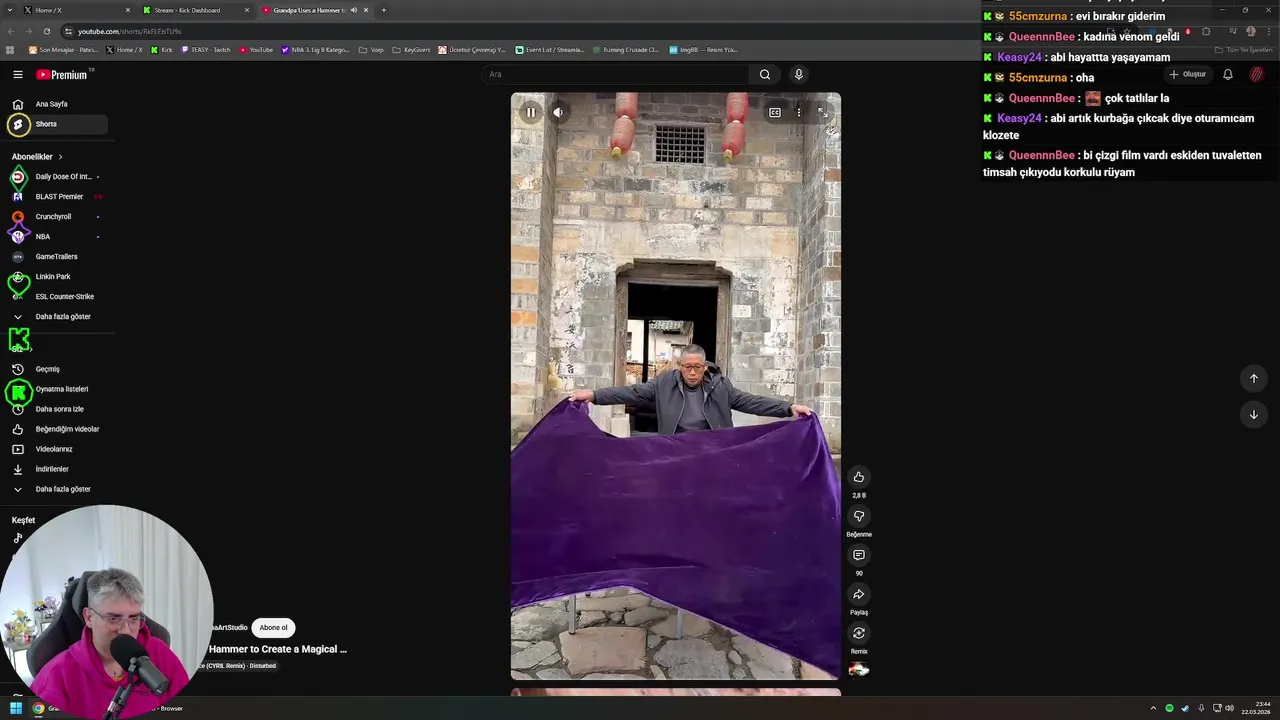Expand the Abonelikler section
This screenshot has height=720, width=1280.
point(37,157)
